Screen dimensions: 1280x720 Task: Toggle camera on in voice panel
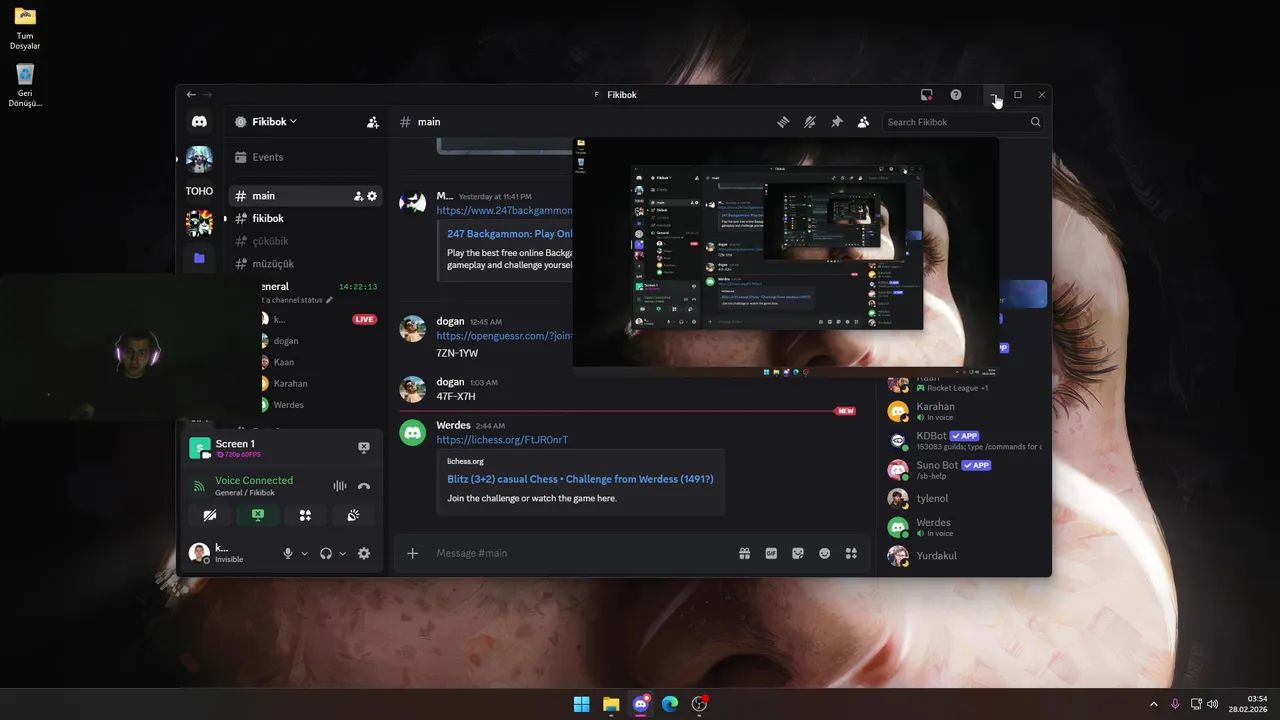point(209,515)
